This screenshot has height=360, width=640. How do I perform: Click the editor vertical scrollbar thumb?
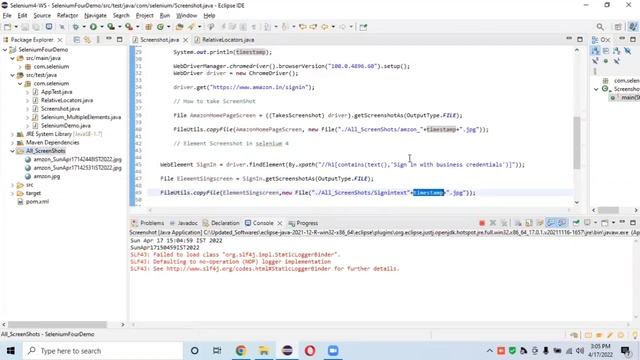click(x=576, y=143)
